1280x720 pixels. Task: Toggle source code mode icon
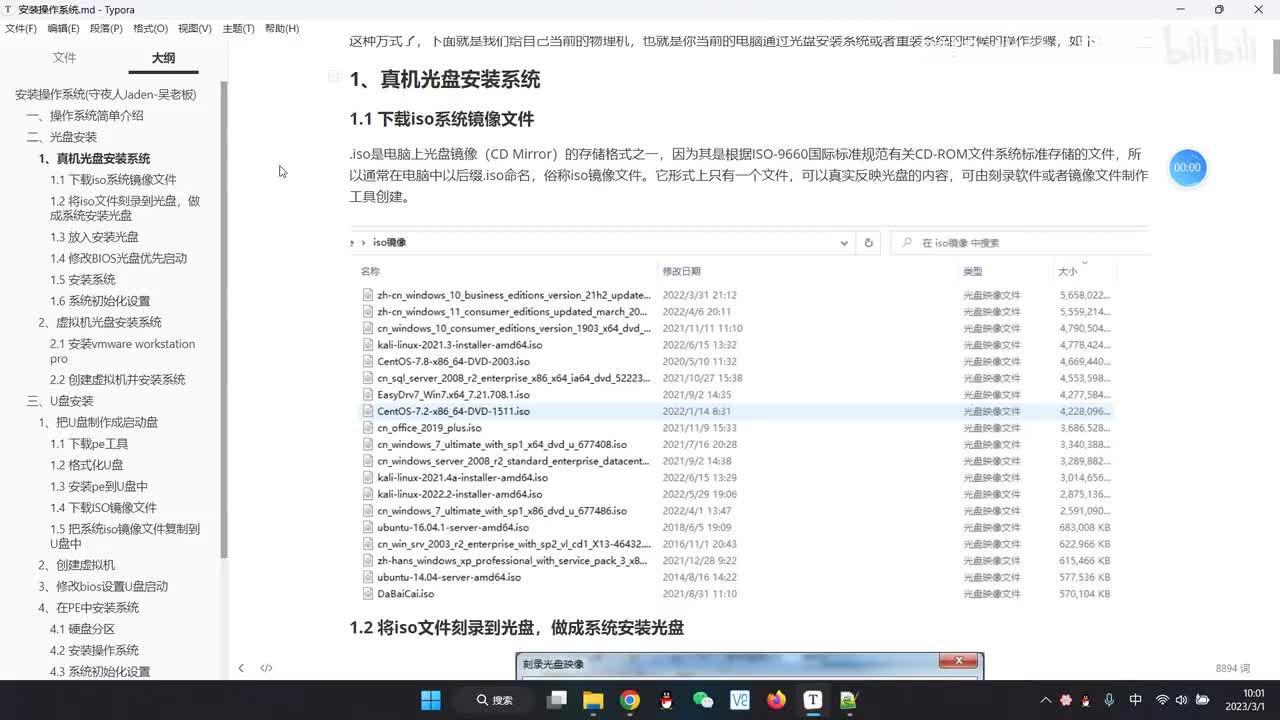266,668
